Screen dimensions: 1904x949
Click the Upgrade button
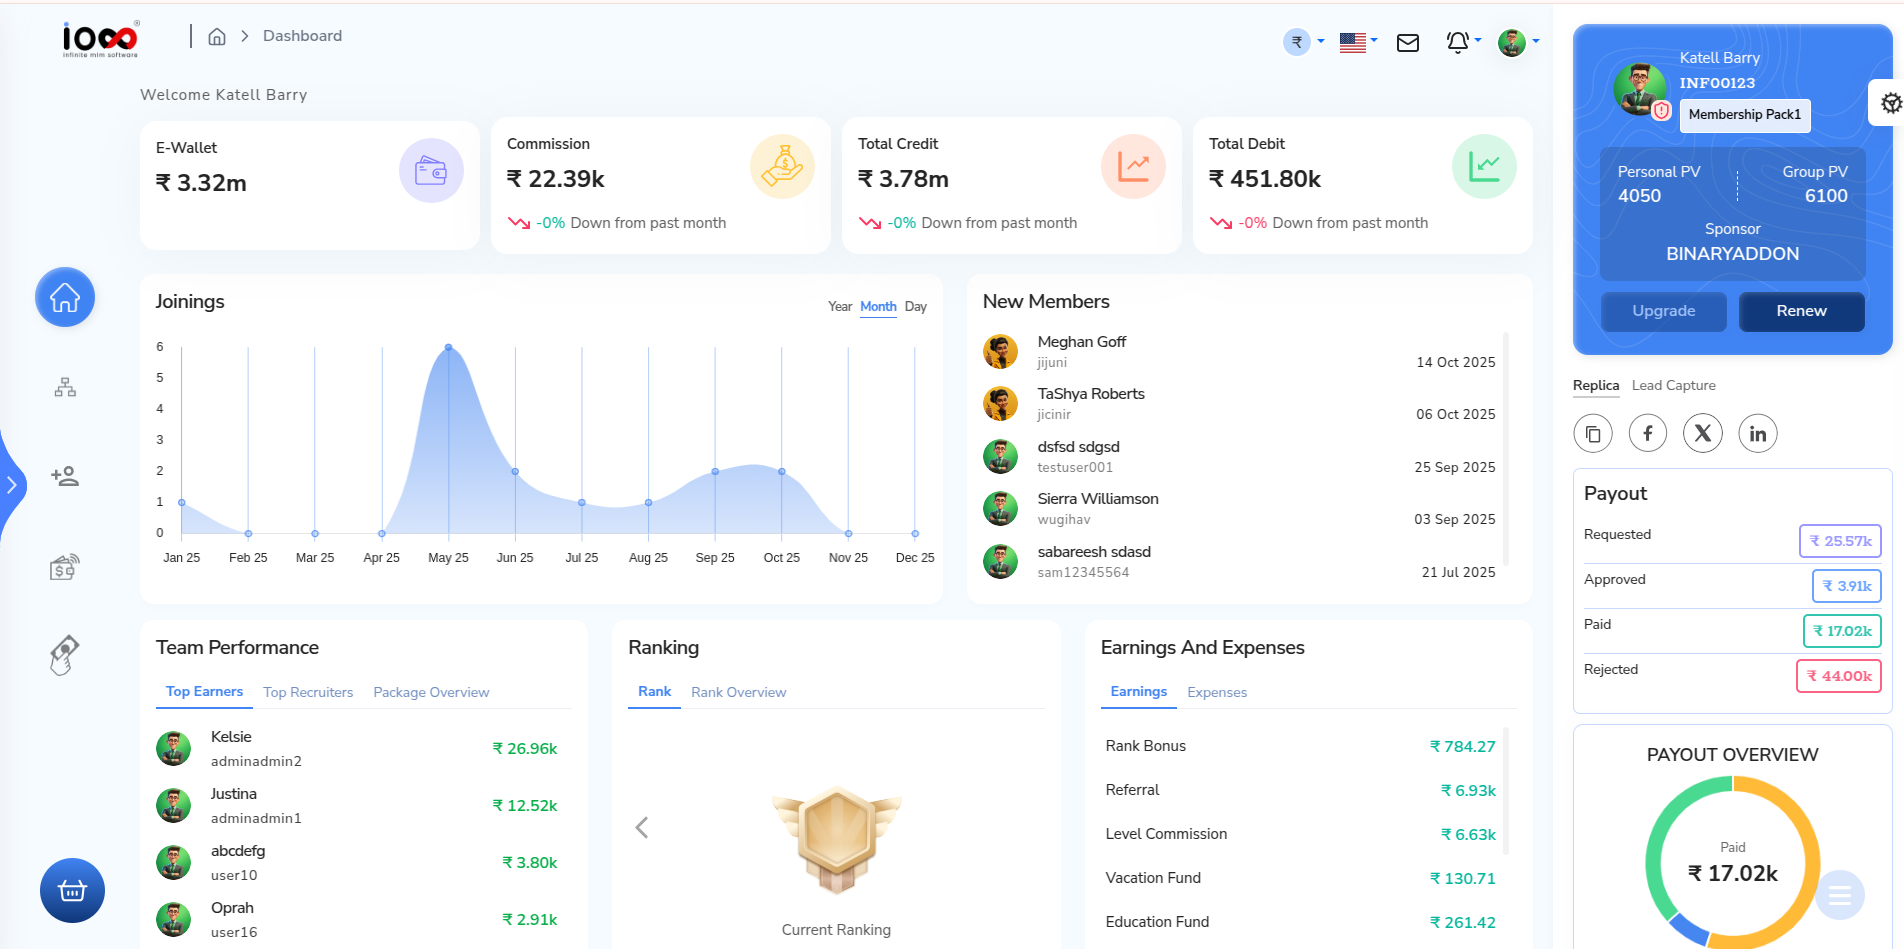(1663, 311)
